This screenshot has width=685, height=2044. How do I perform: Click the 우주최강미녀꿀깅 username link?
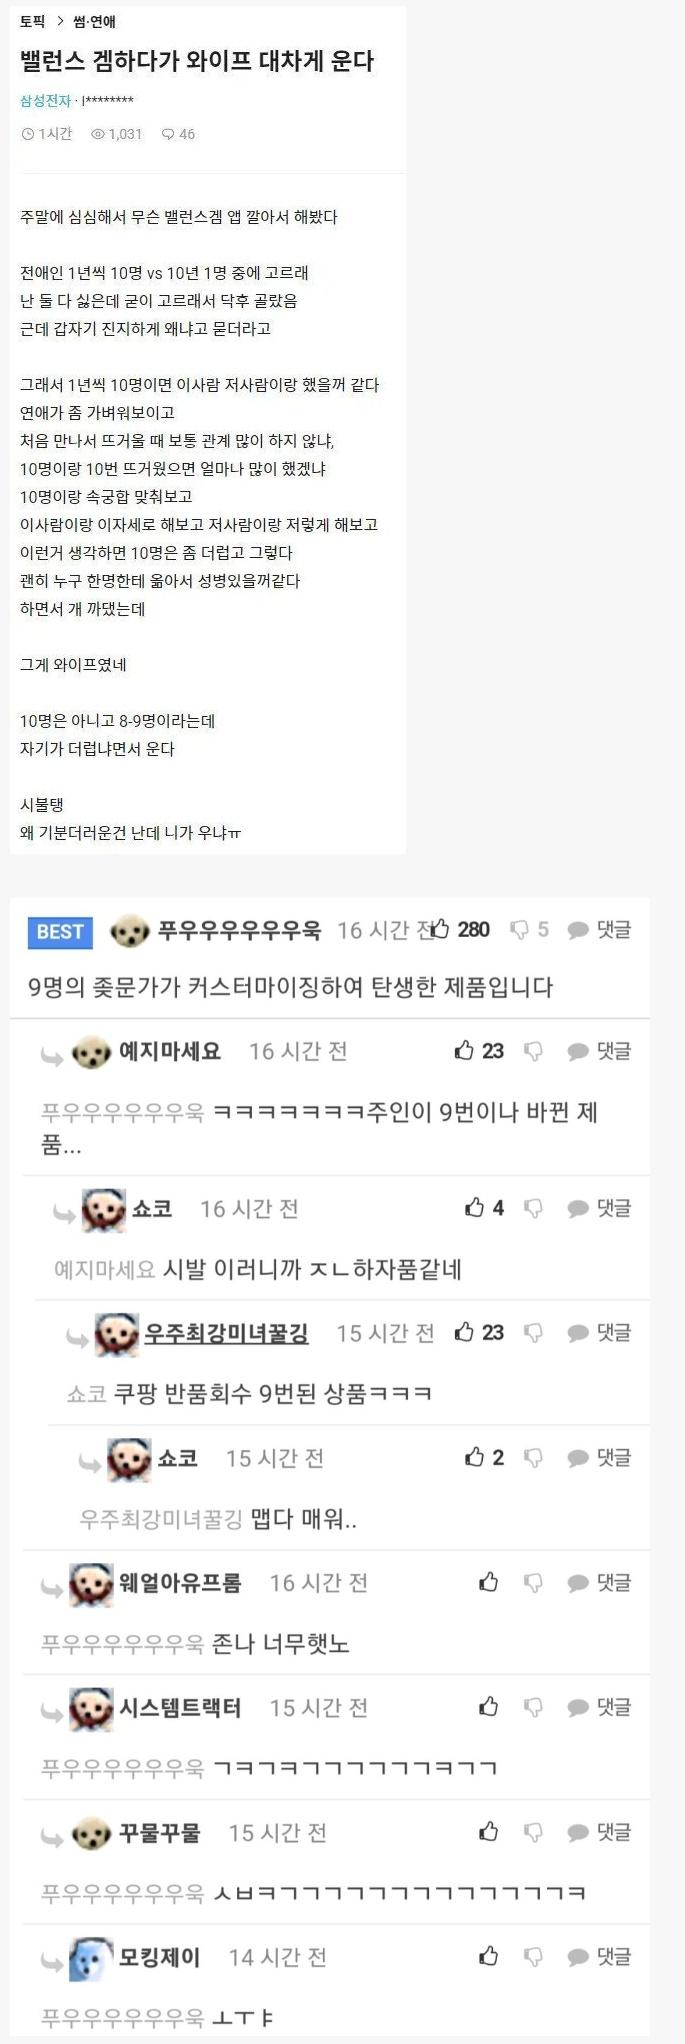coord(226,1333)
